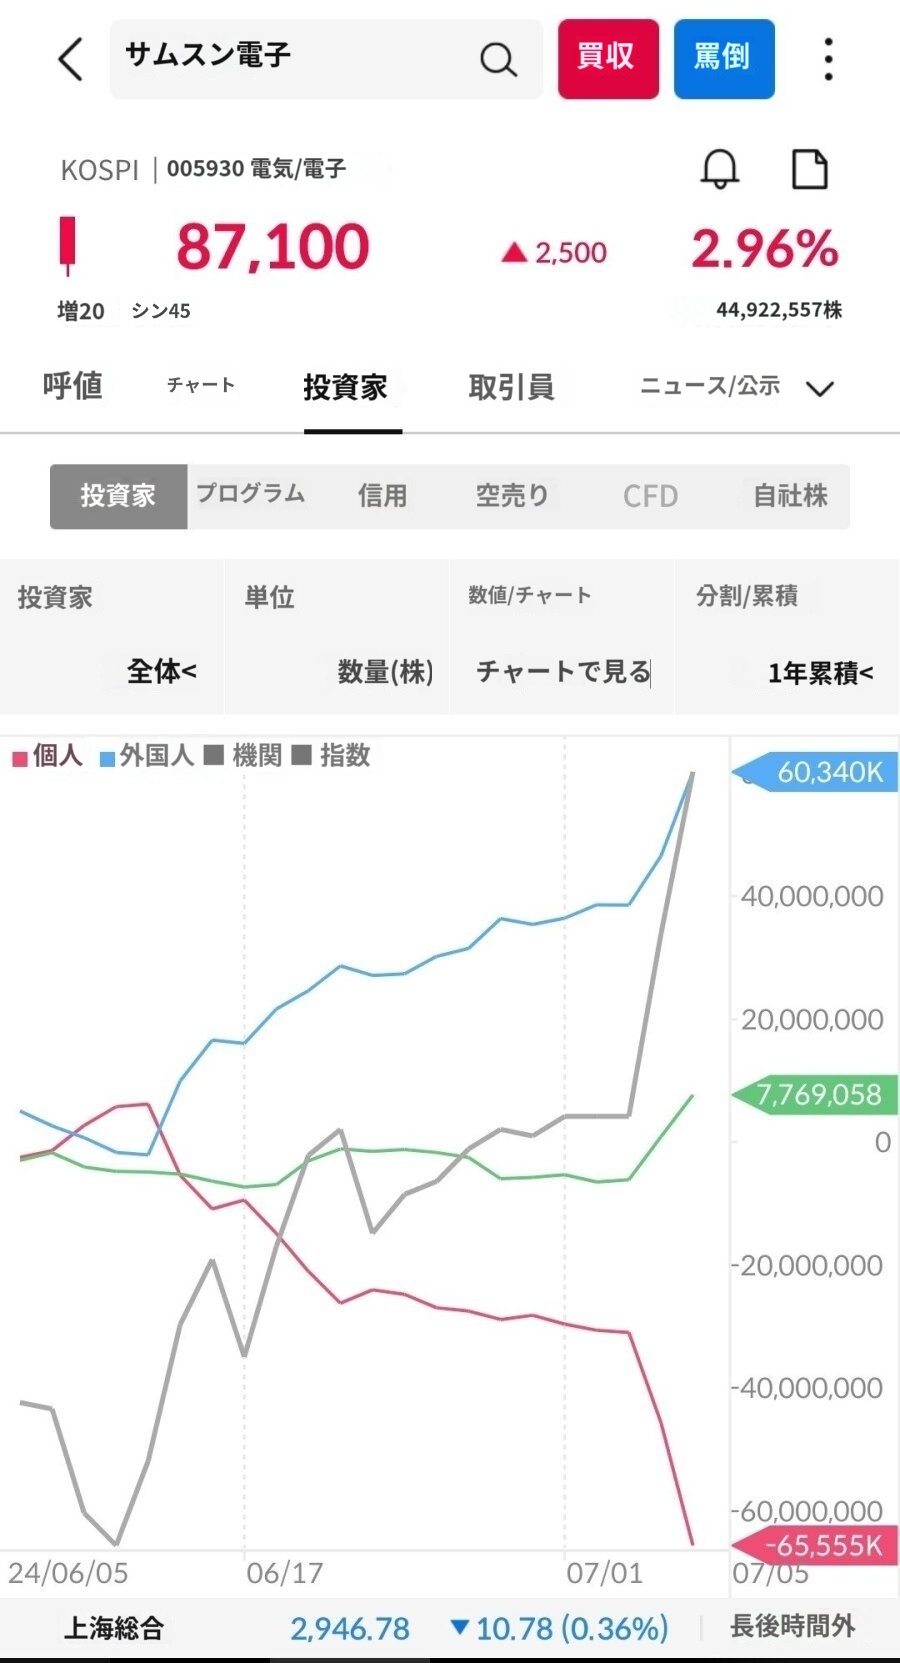Tap the red candlestick icon
Image resolution: width=900 pixels, height=1663 pixels.
pyautogui.click(x=68, y=245)
